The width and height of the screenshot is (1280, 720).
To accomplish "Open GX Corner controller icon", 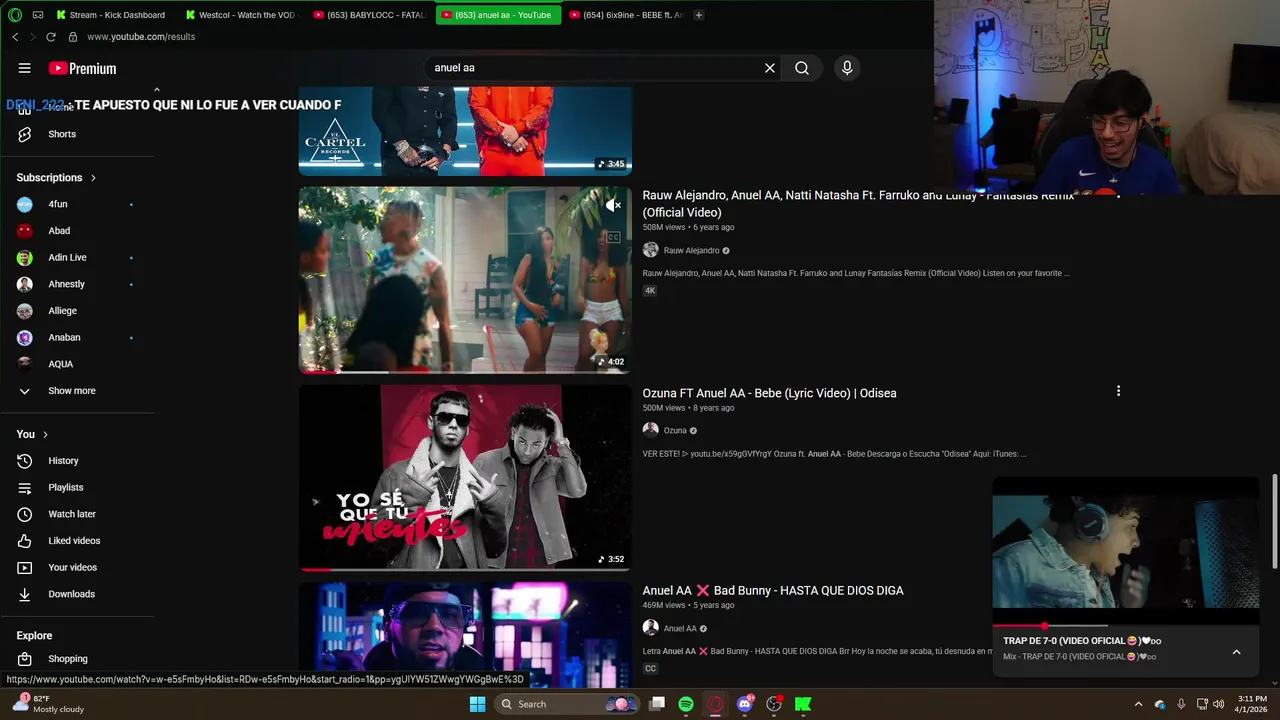I will click(x=38, y=15).
